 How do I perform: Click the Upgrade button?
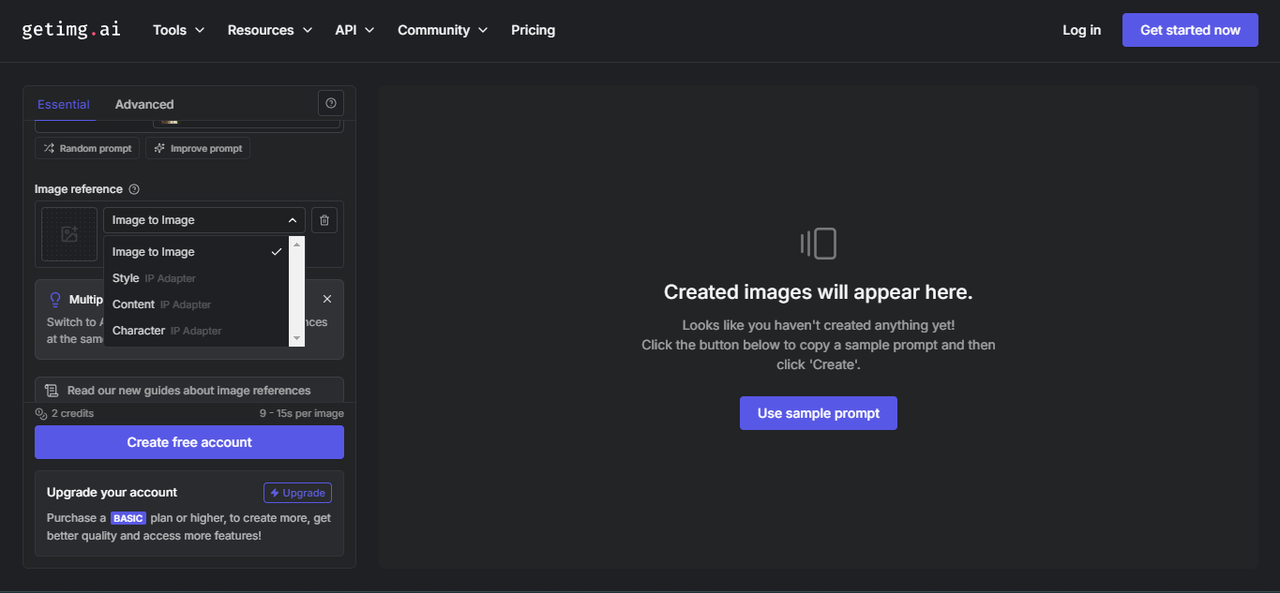tap(297, 493)
